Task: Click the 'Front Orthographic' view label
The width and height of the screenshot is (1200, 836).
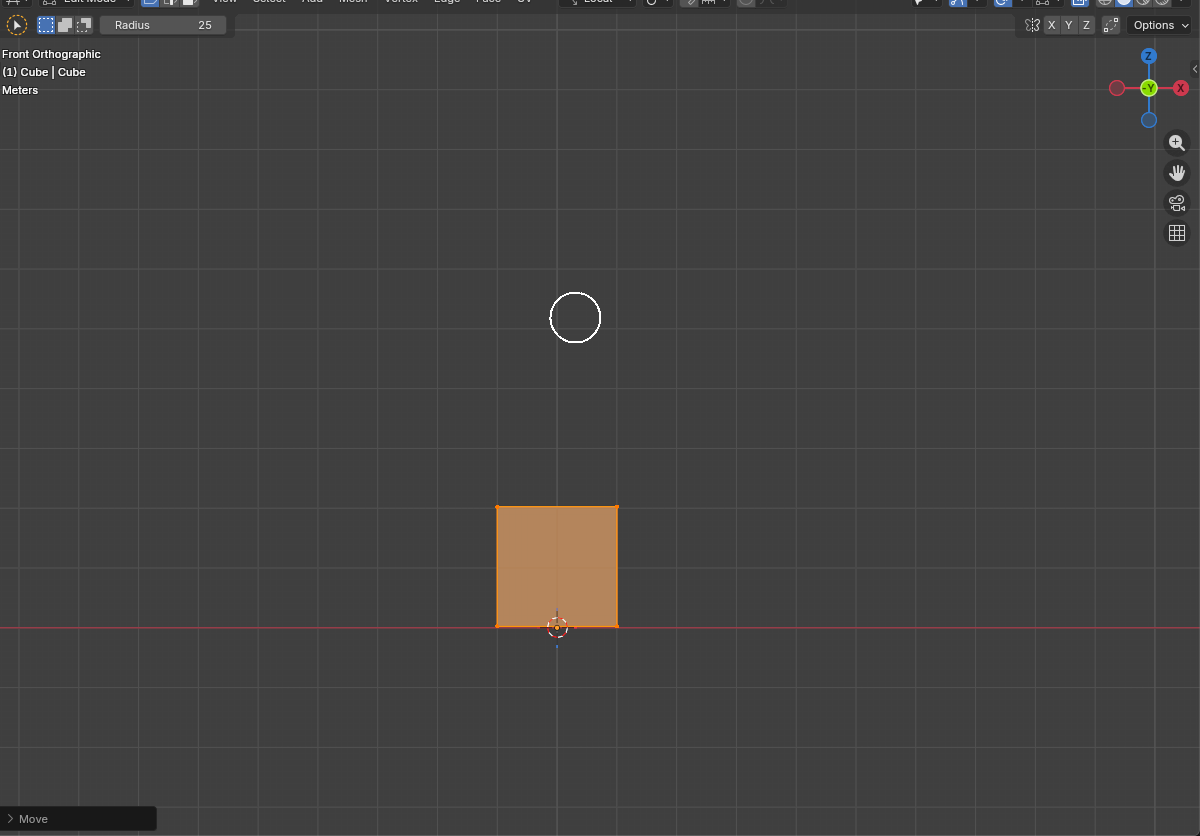Action: 51,54
